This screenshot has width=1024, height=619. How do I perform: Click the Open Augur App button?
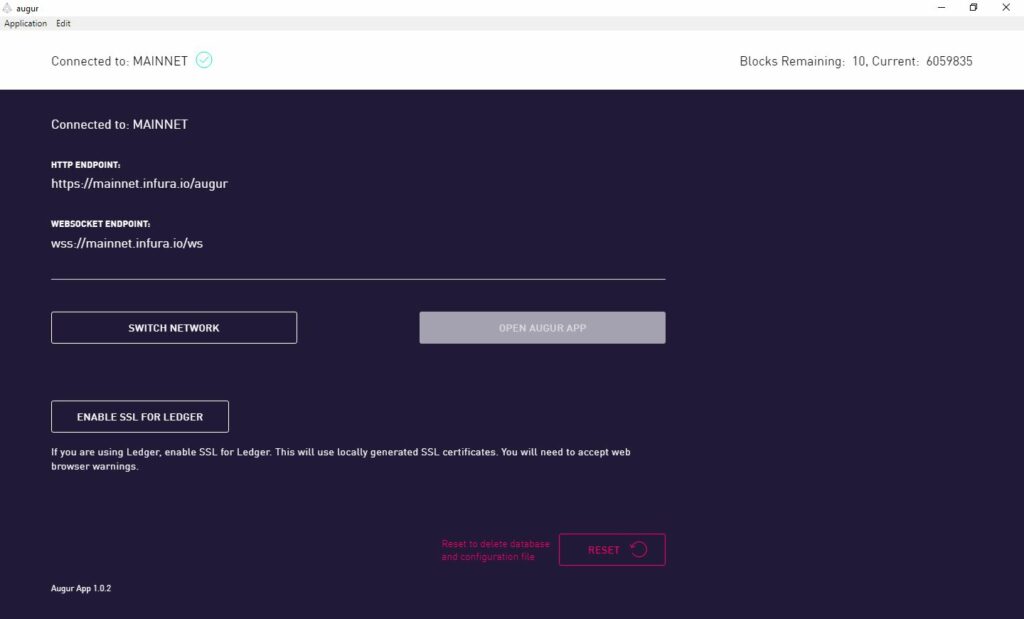[x=542, y=328]
